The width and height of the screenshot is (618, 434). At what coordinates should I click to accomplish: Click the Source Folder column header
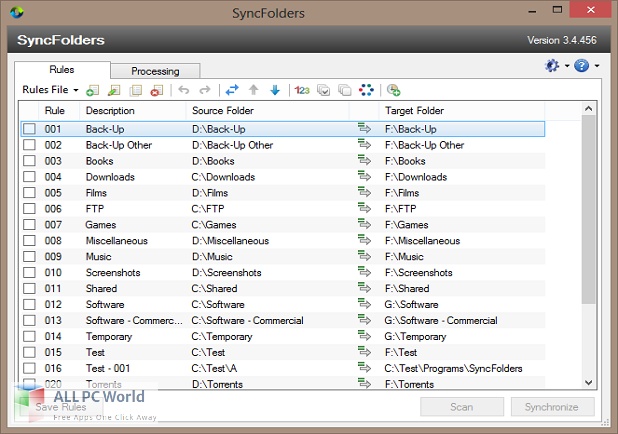267,111
